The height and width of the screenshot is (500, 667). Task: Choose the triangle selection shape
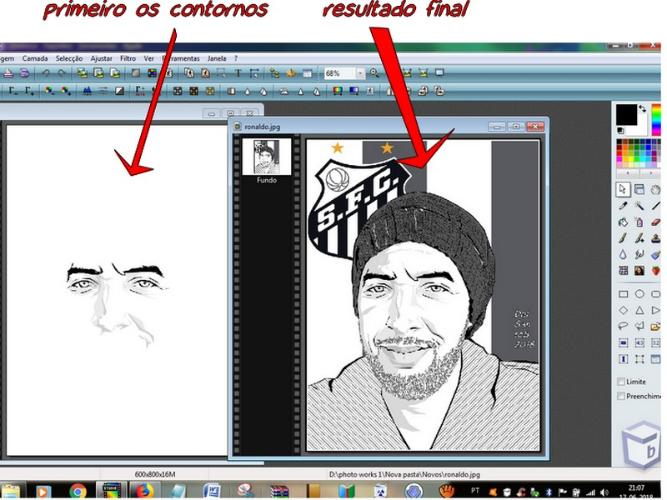tap(639, 310)
